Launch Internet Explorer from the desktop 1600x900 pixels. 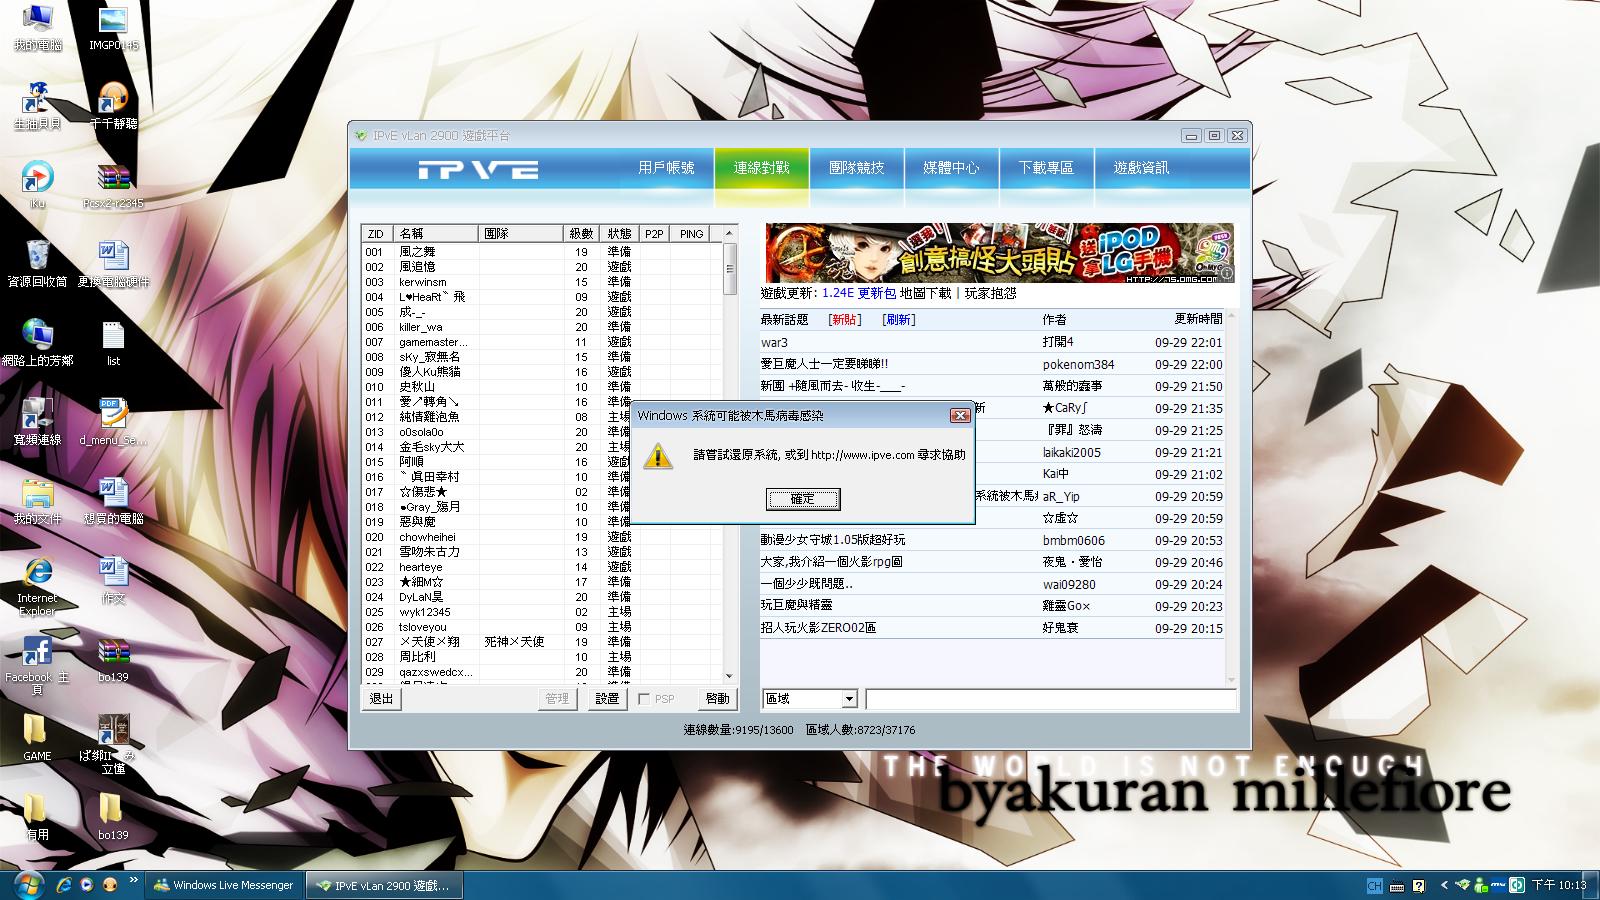[x=37, y=585]
